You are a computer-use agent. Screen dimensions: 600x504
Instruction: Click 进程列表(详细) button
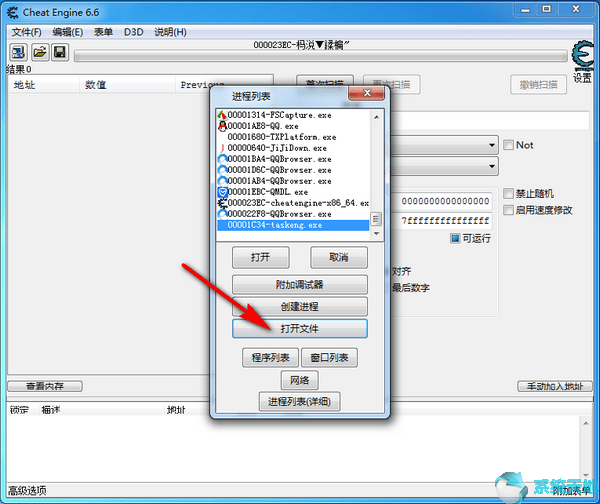coord(300,401)
